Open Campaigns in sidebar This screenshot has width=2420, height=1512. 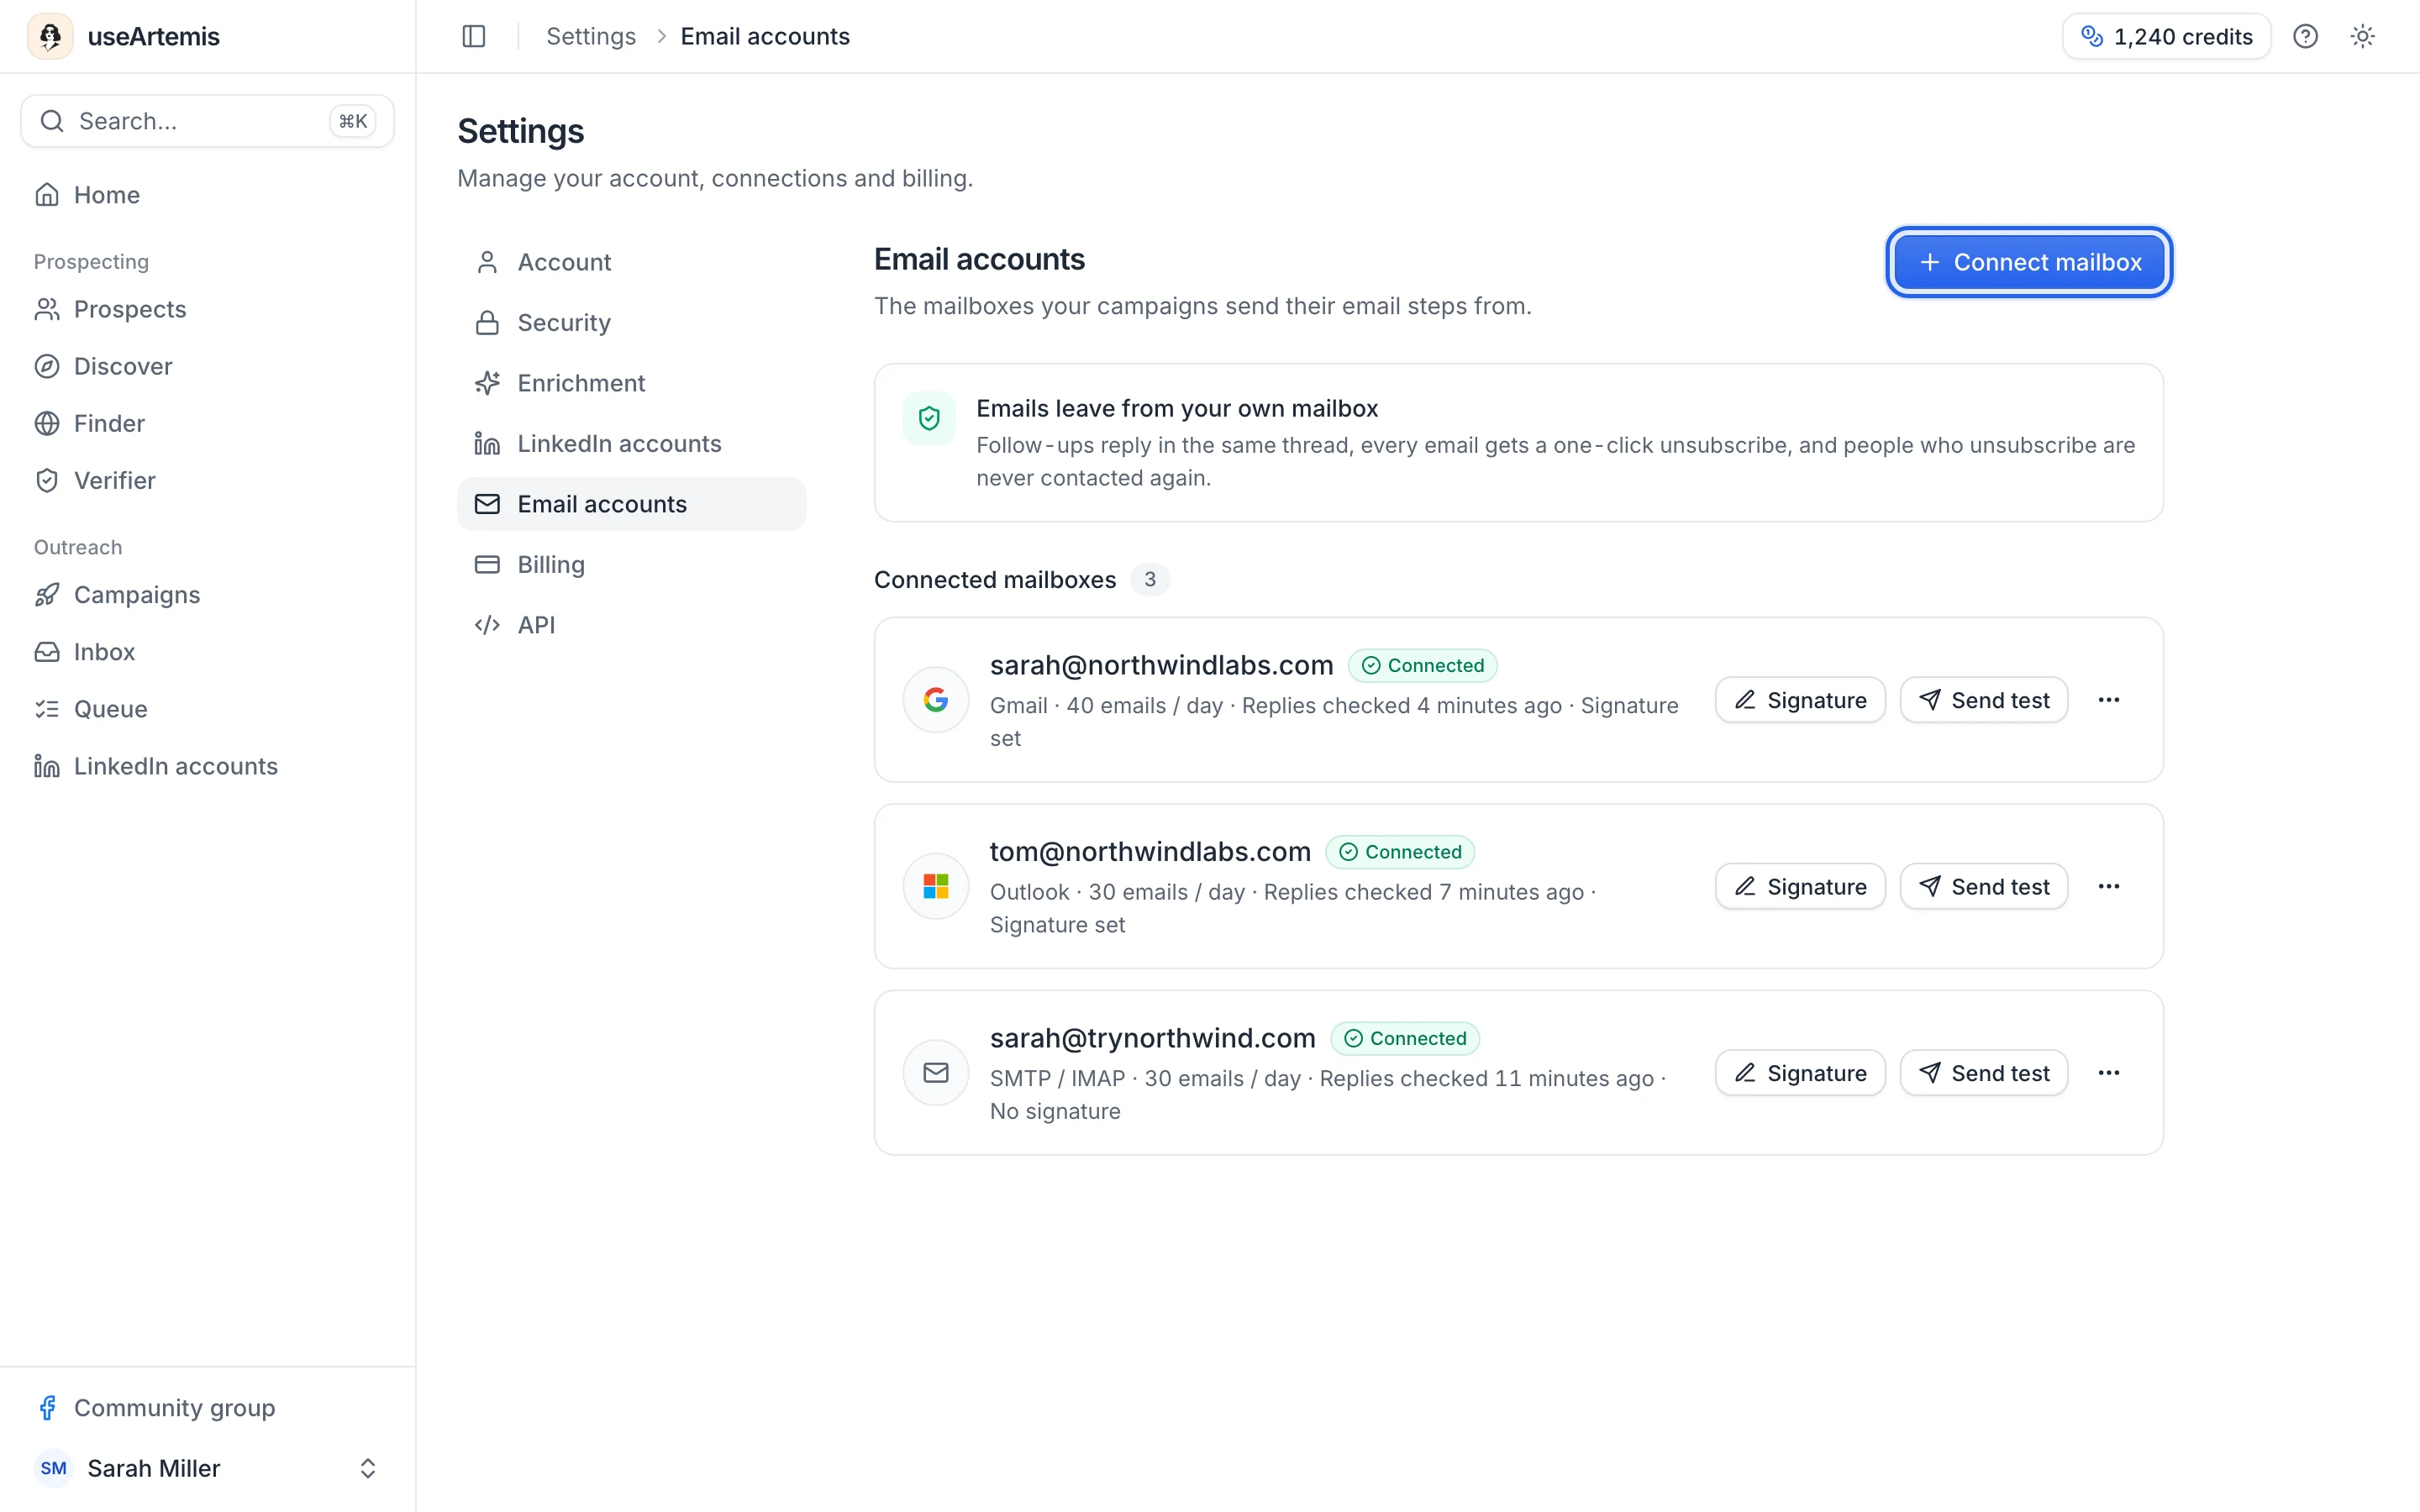207,595
